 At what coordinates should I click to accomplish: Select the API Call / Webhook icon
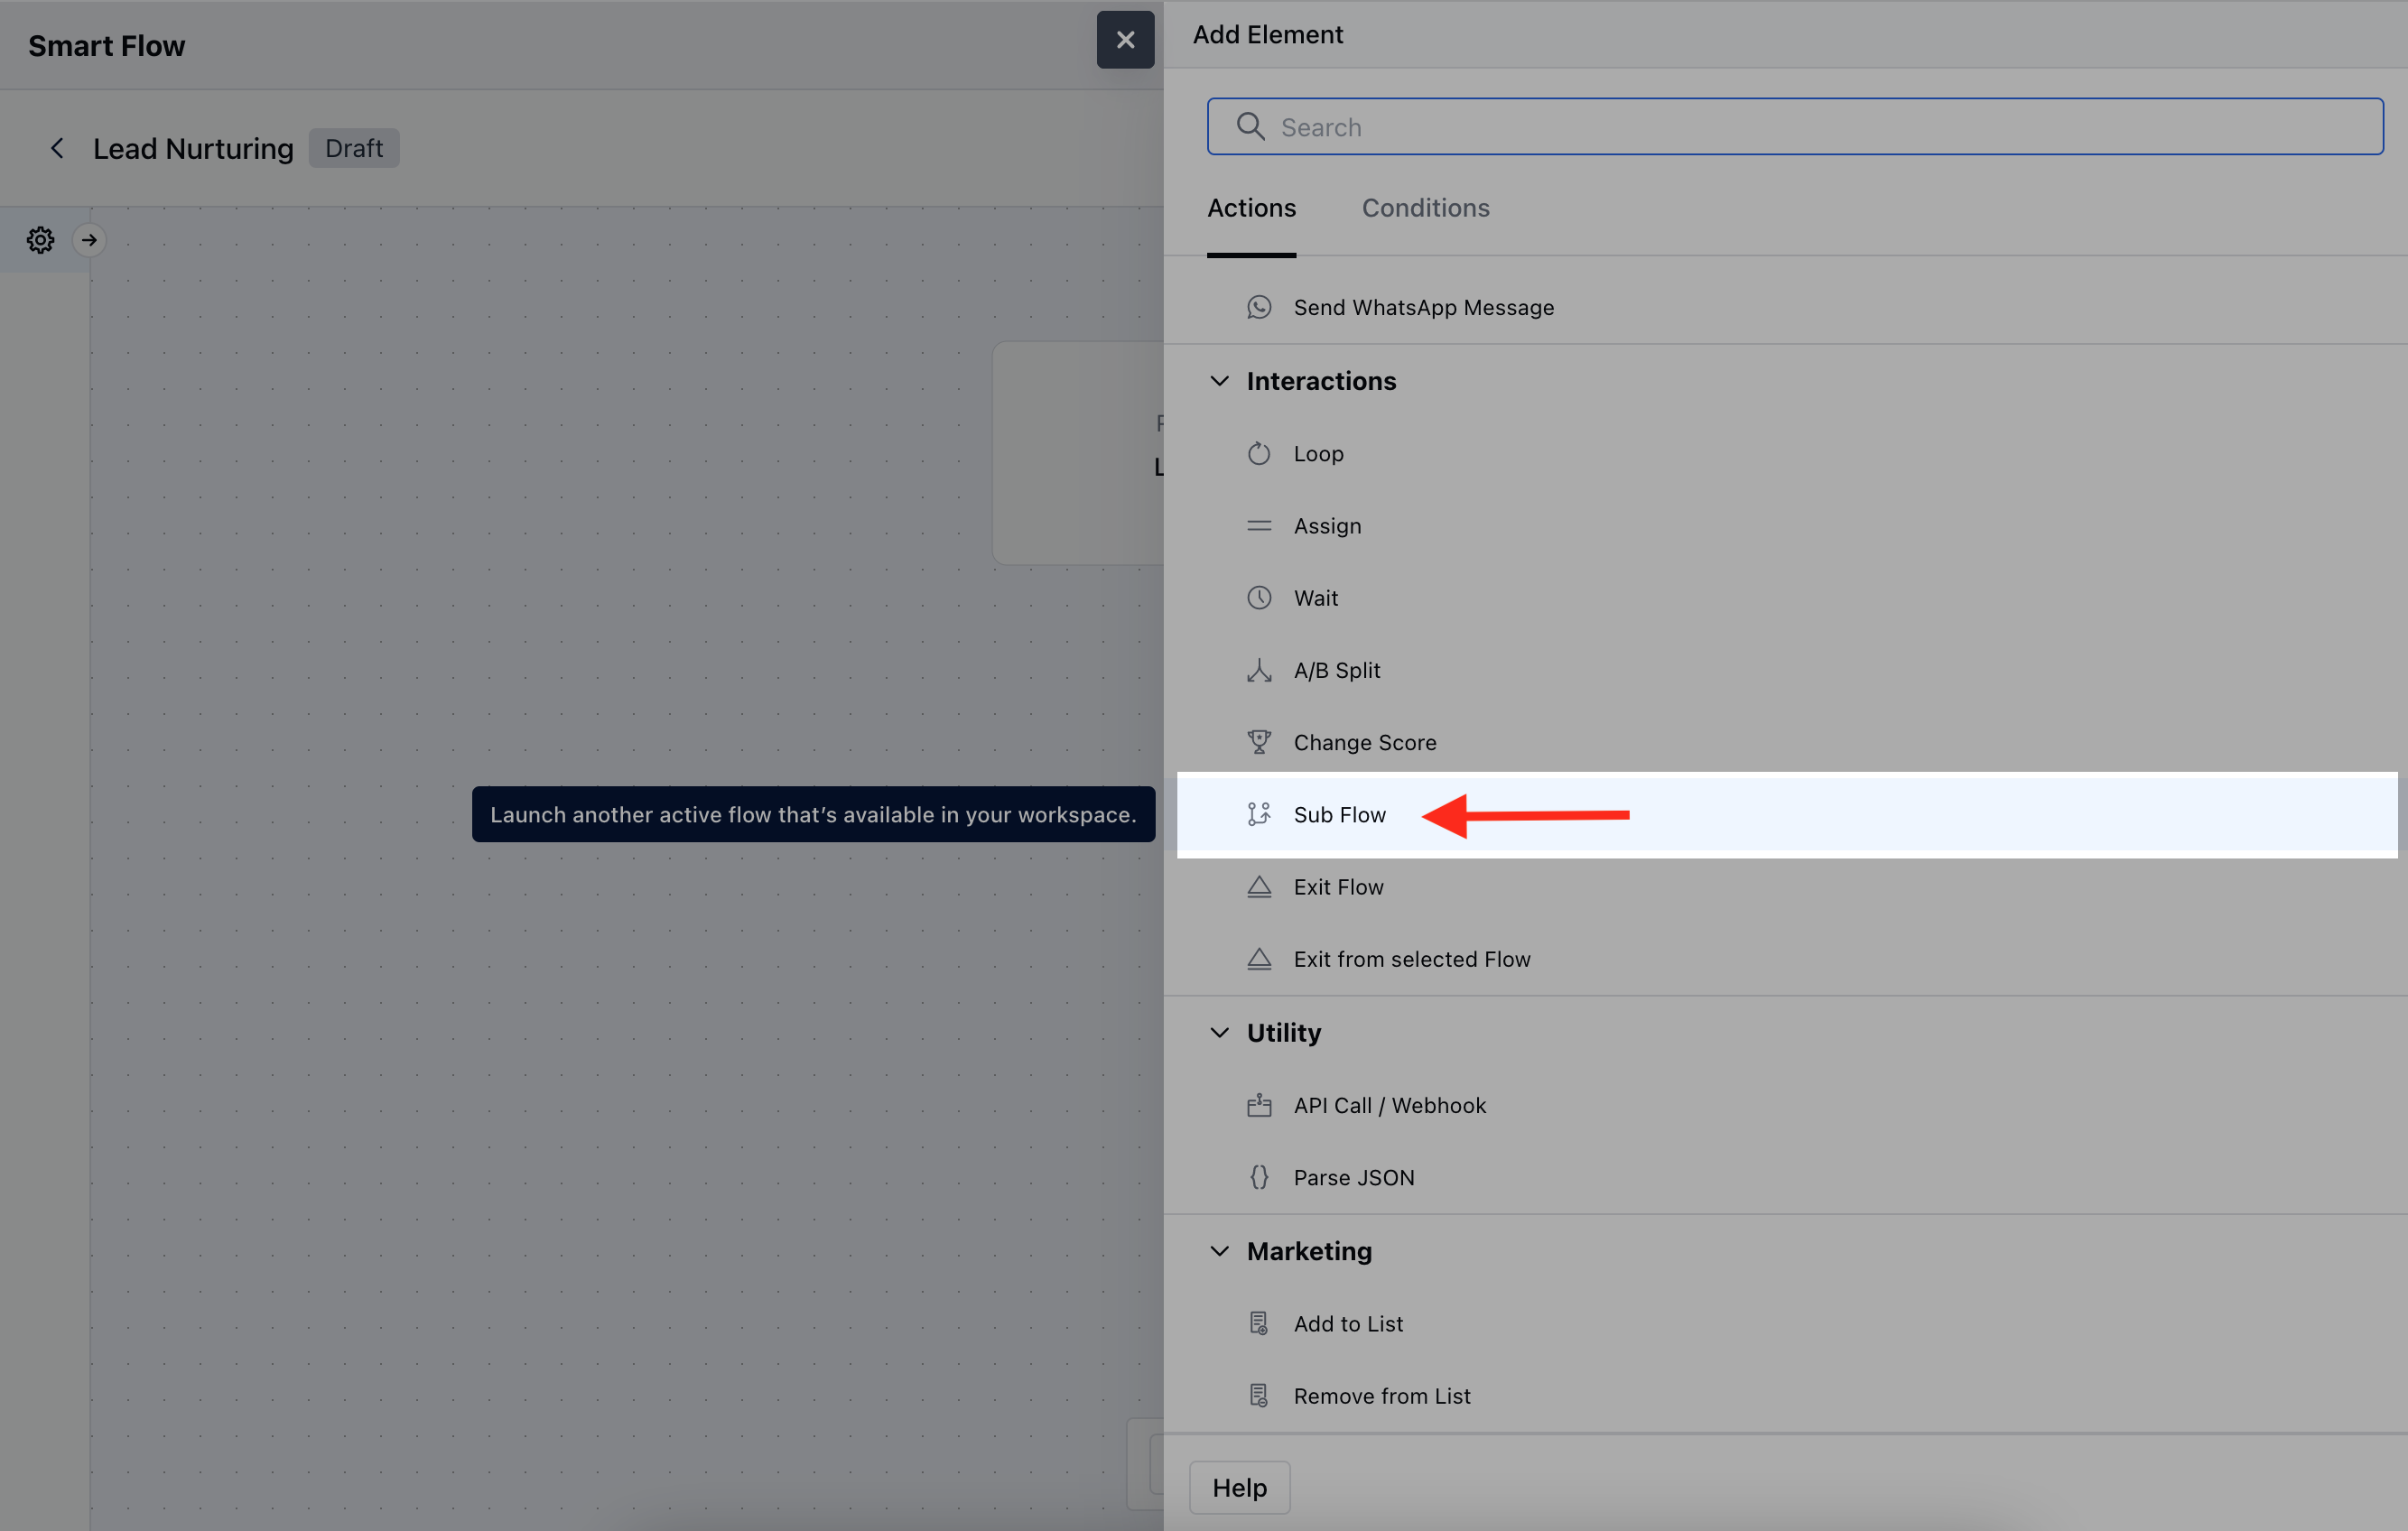point(1259,1105)
